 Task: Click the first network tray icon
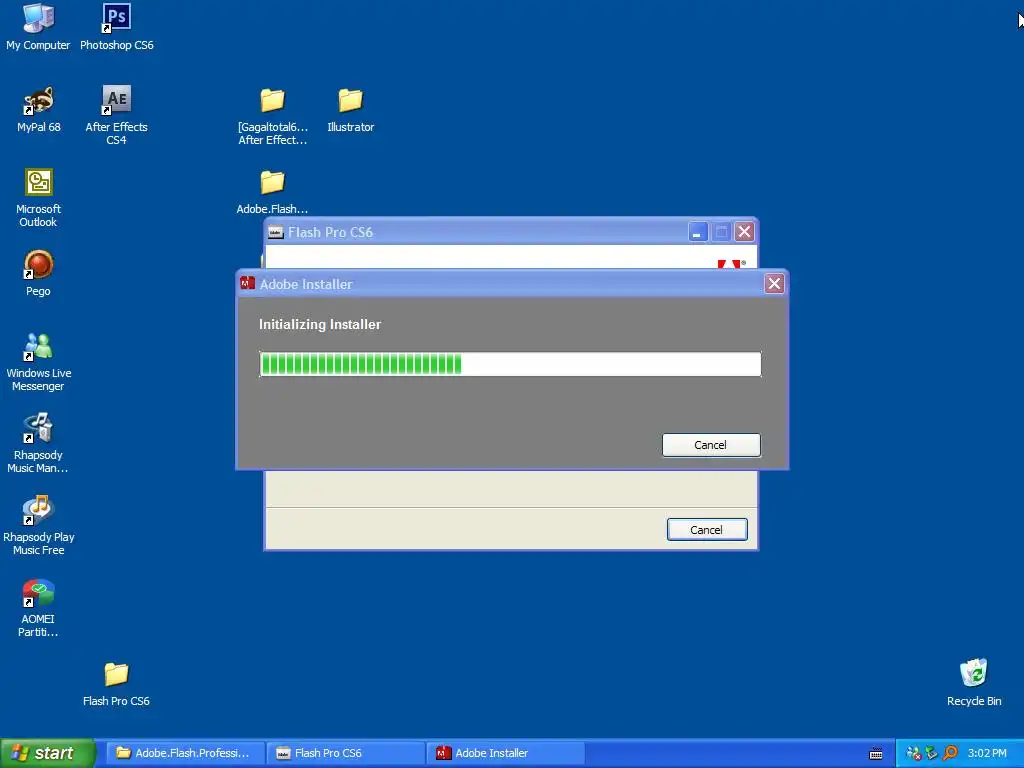pos(914,753)
